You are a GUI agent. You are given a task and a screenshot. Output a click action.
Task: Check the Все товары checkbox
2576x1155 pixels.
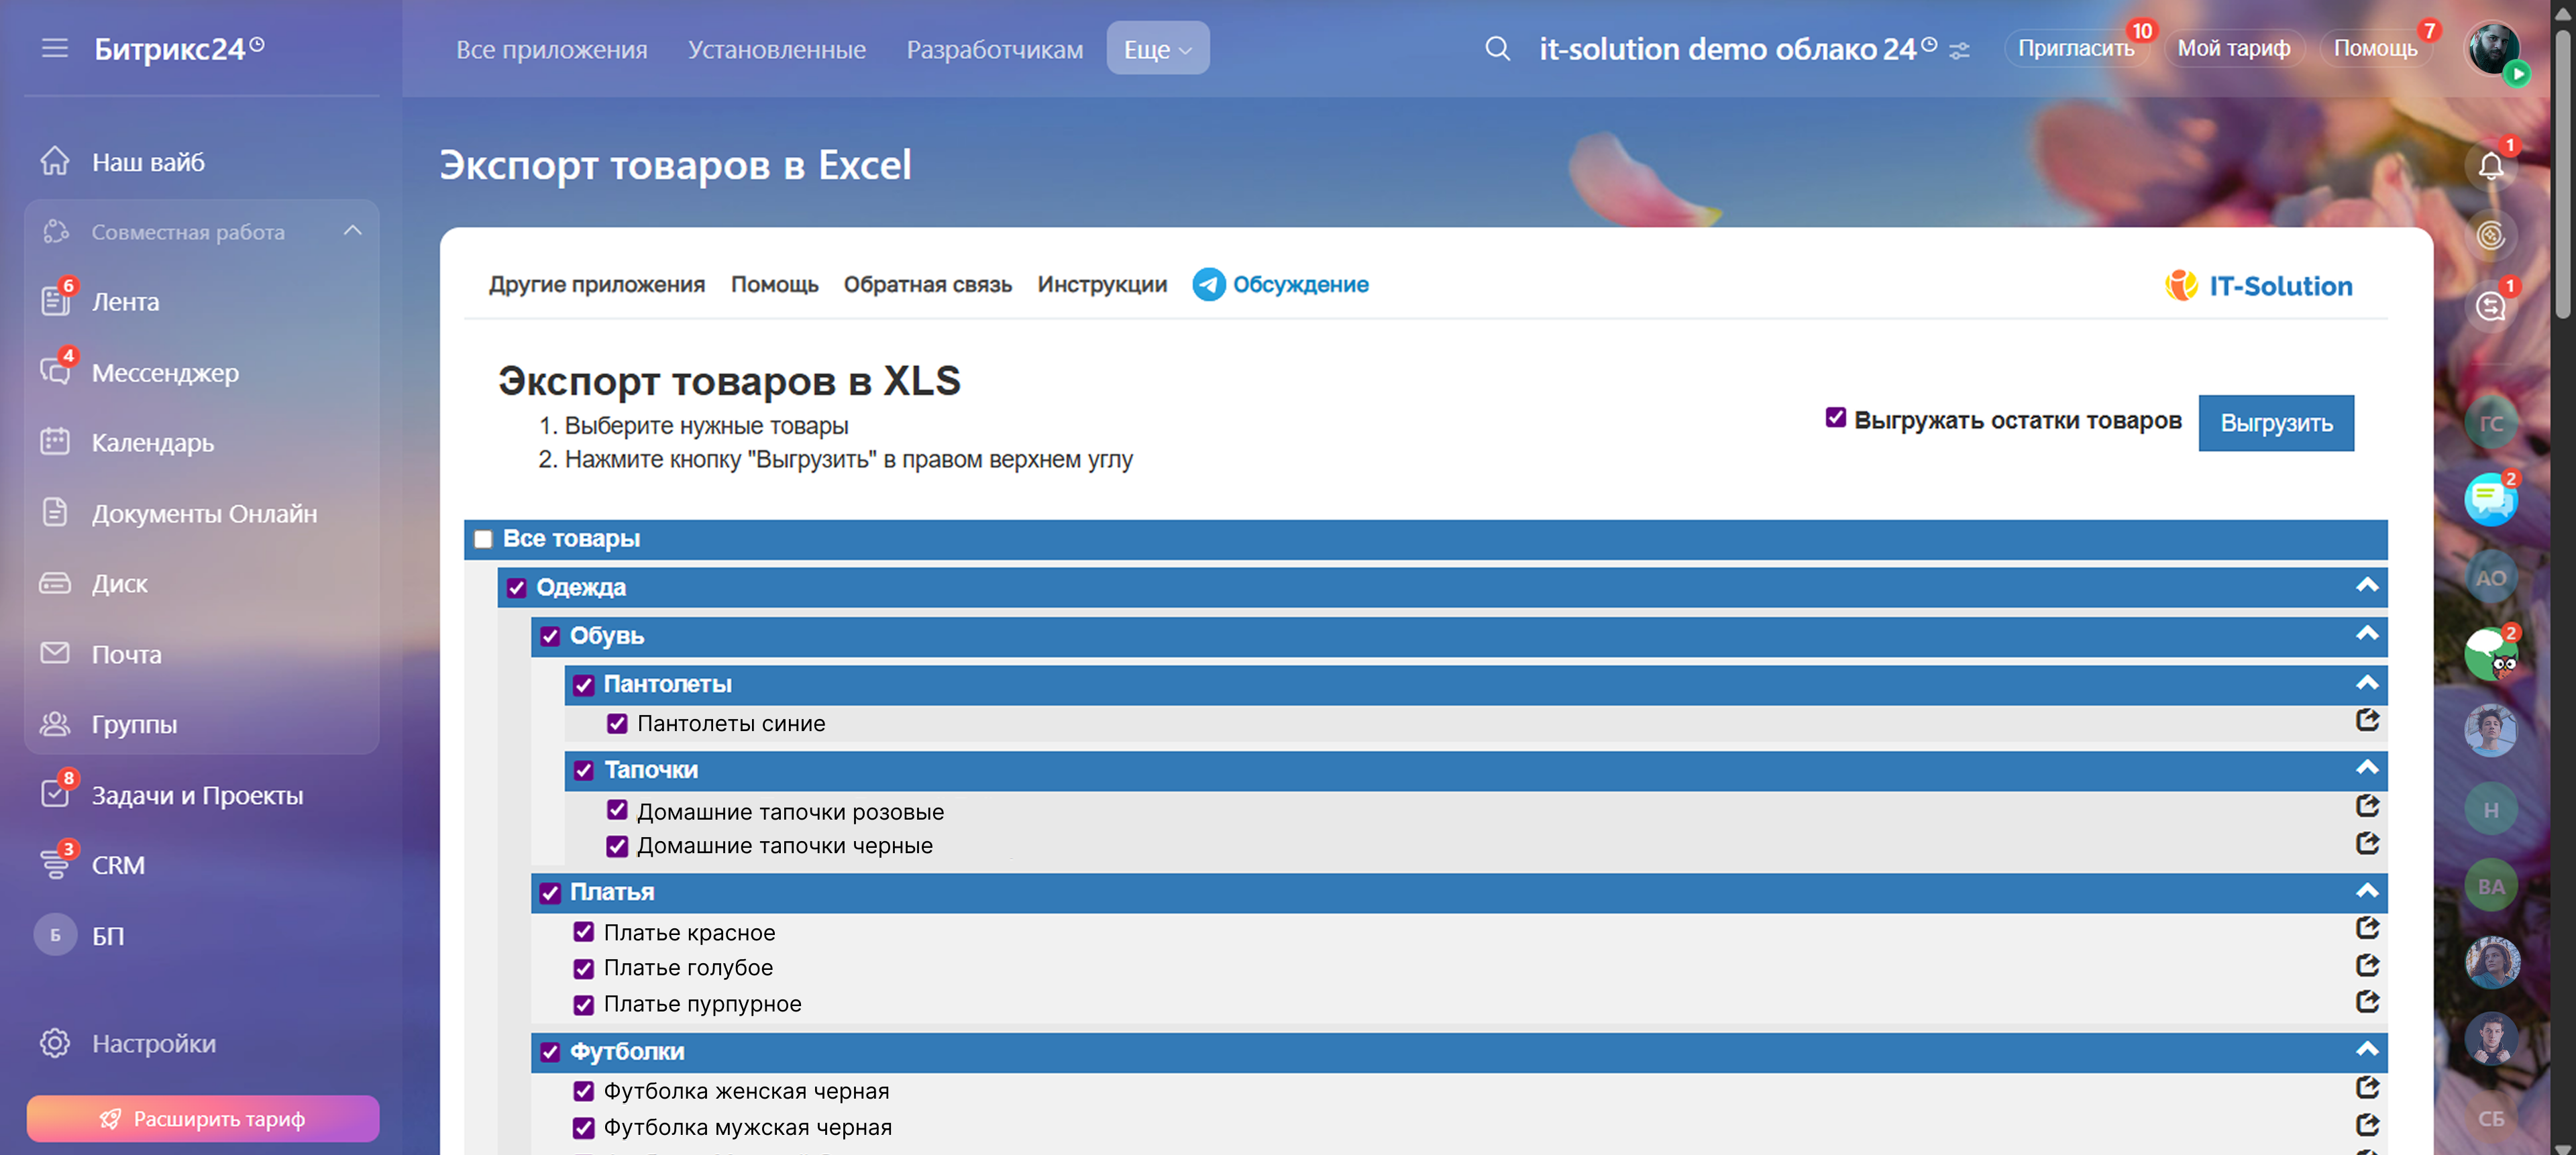(483, 539)
